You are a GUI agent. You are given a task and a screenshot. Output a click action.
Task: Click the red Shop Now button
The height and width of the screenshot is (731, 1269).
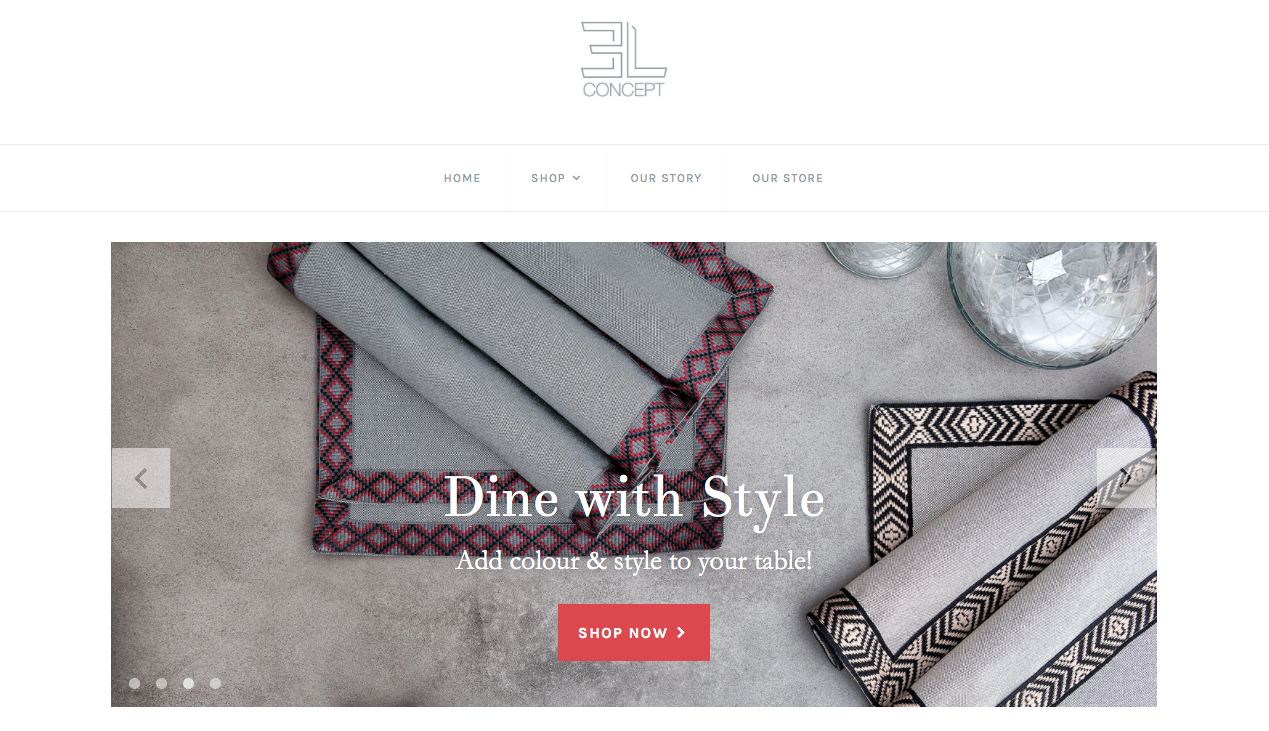(x=633, y=632)
